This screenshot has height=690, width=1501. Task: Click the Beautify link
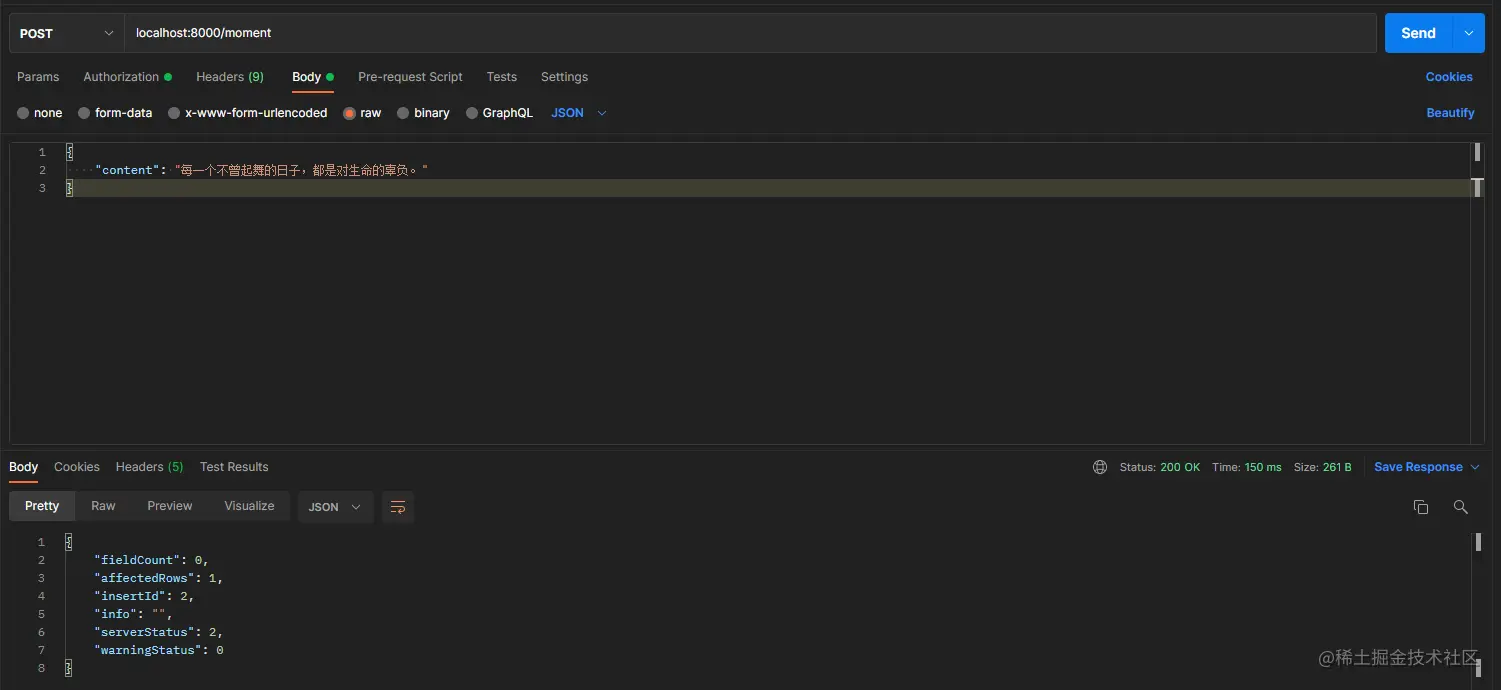(x=1450, y=113)
